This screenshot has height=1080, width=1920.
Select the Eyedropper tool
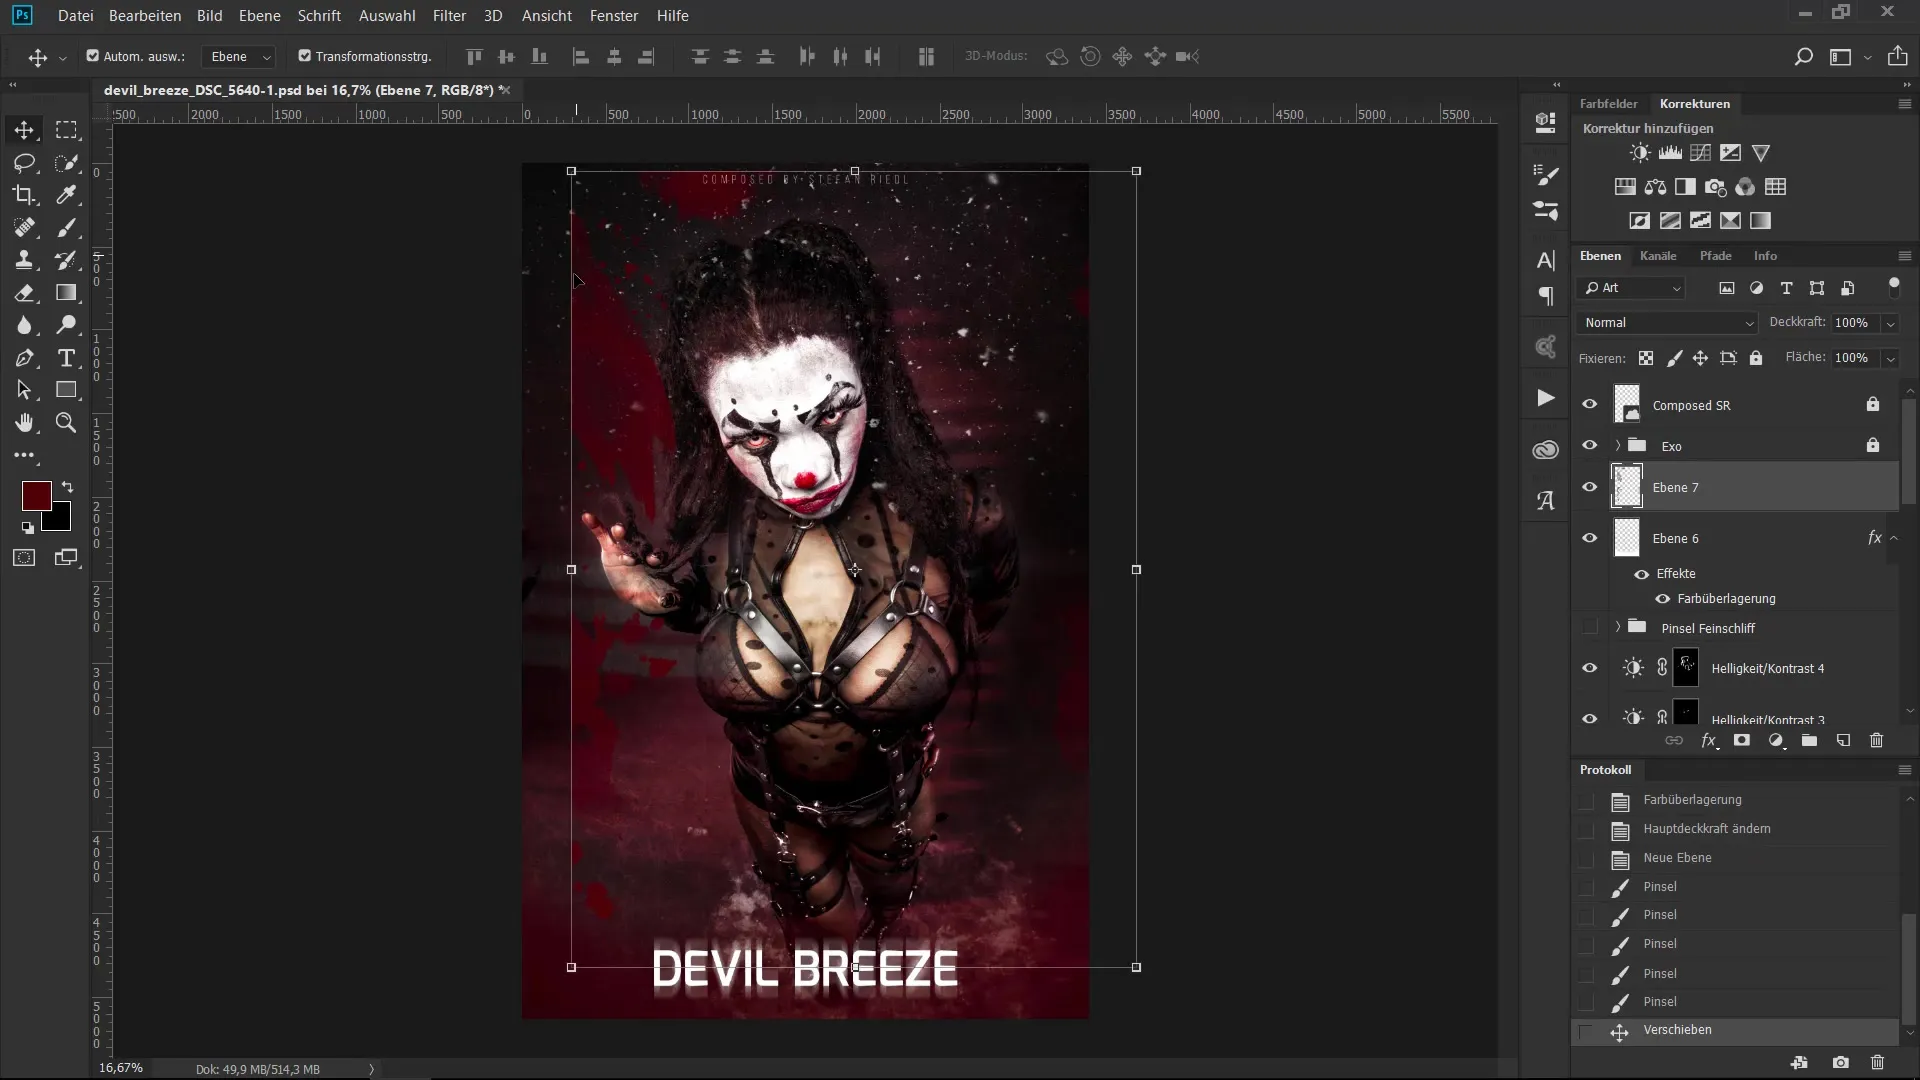pyautogui.click(x=66, y=195)
